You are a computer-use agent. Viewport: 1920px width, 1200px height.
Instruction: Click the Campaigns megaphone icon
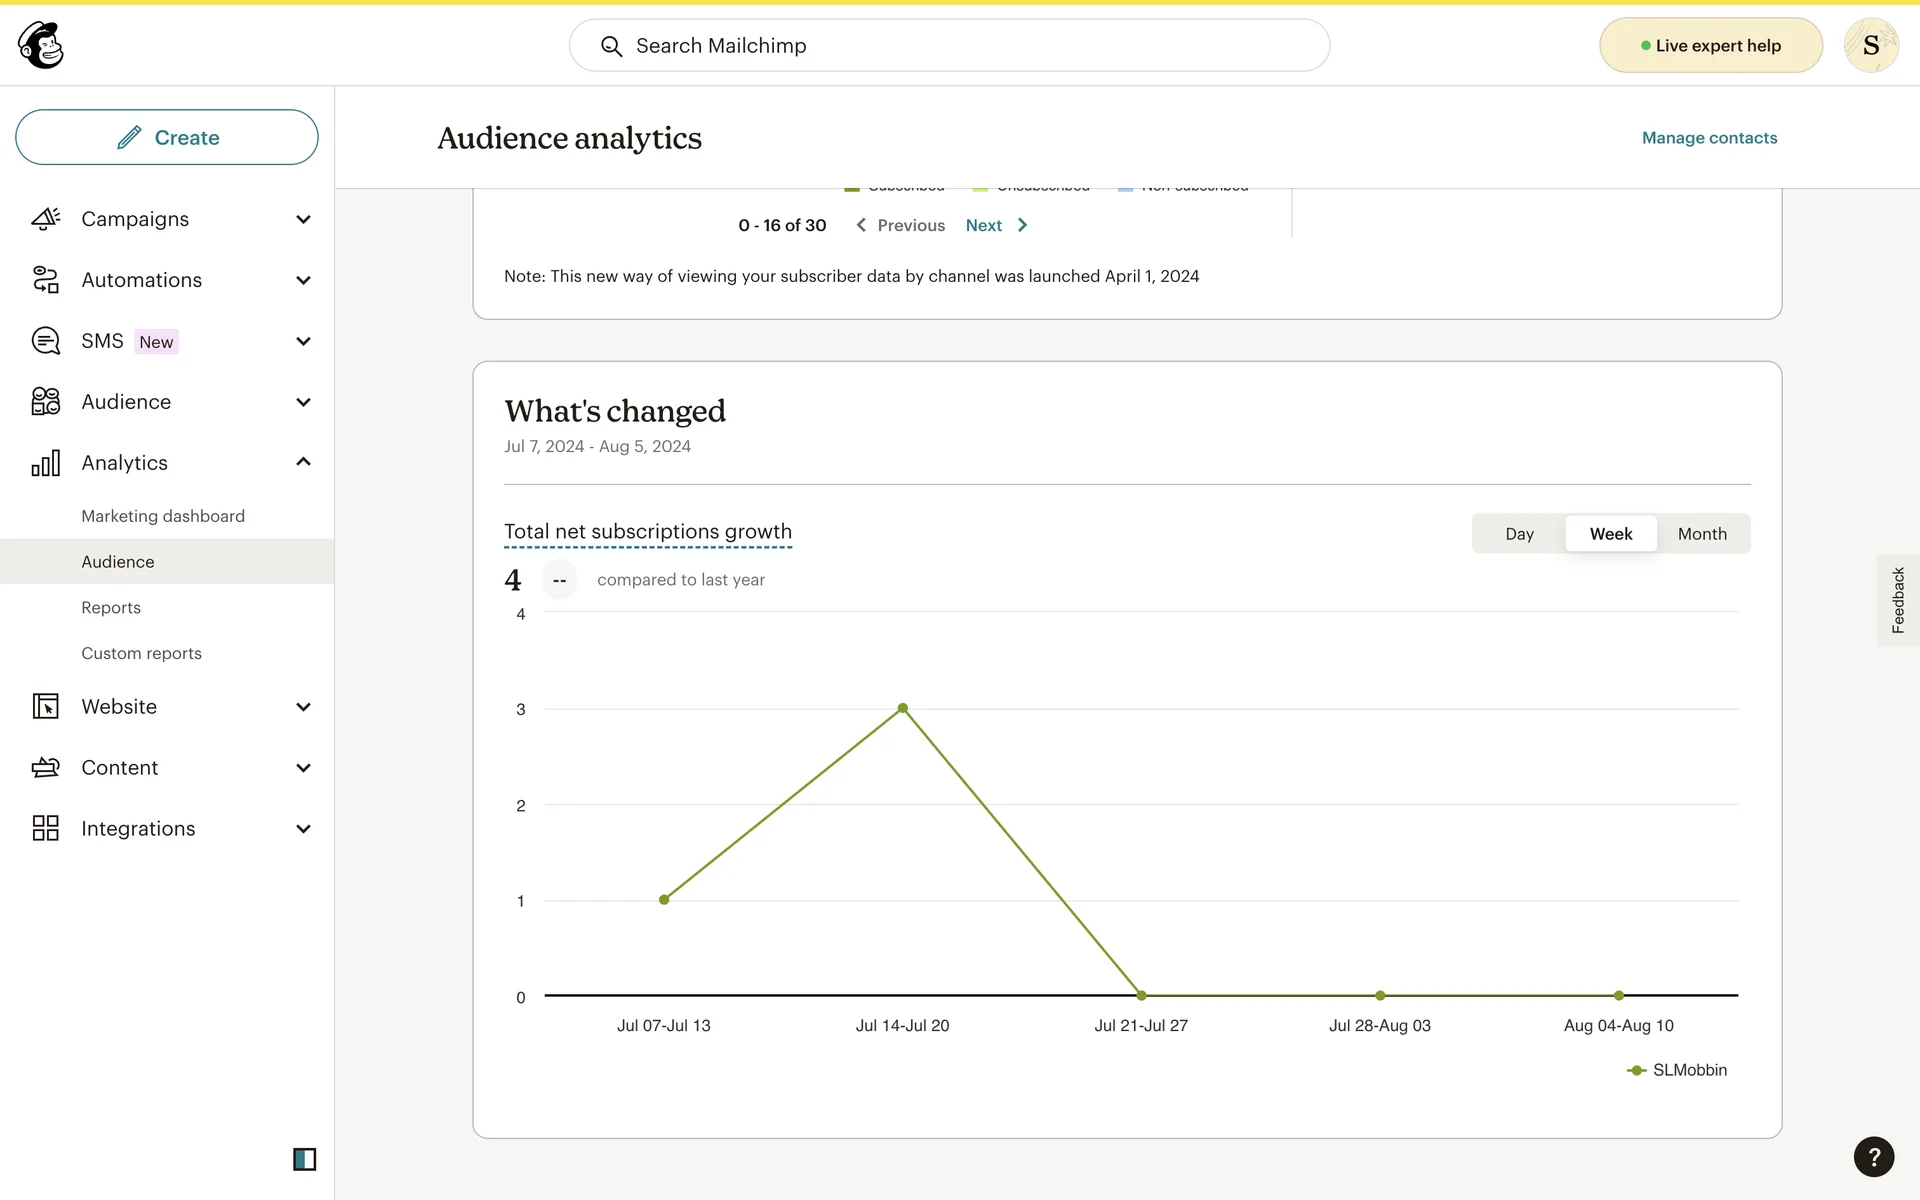pos(46,219)
